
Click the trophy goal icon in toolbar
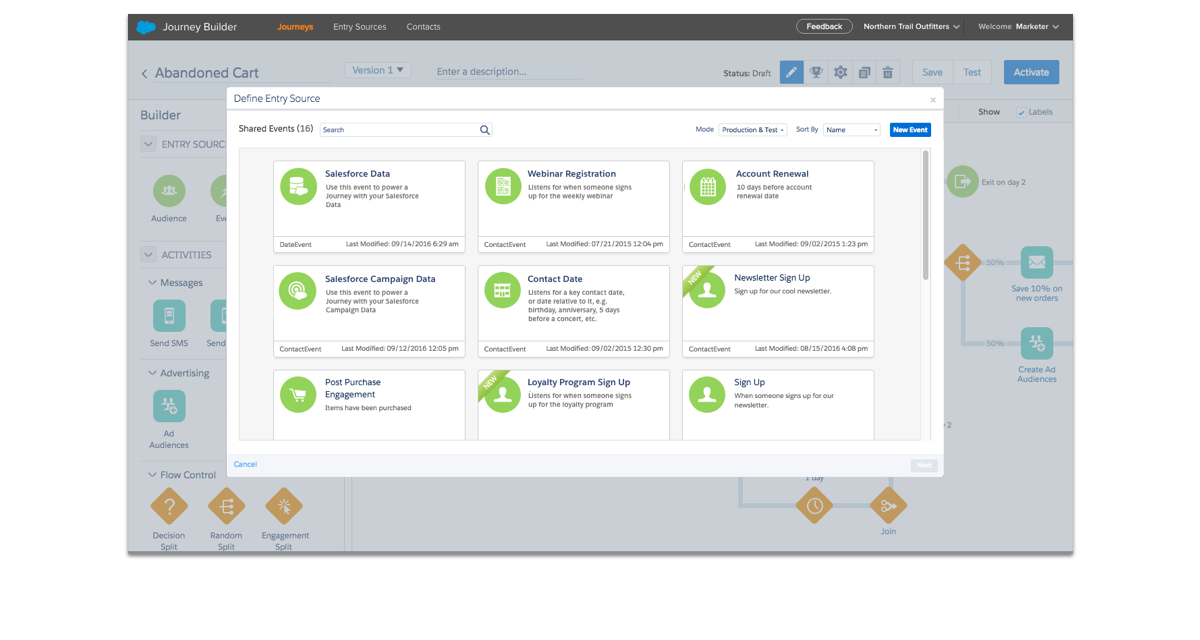tap(816, 72)
